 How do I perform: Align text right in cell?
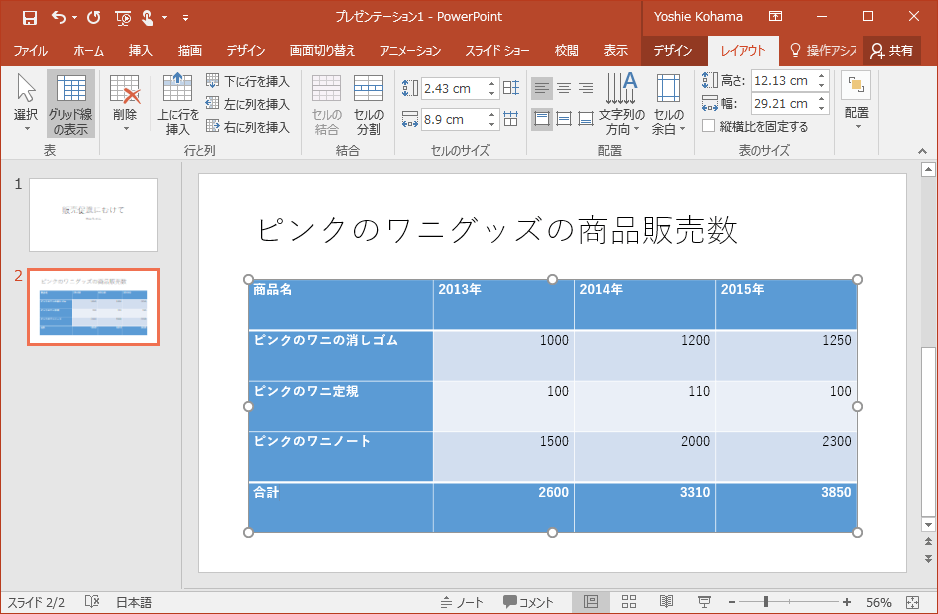(586, 89)
